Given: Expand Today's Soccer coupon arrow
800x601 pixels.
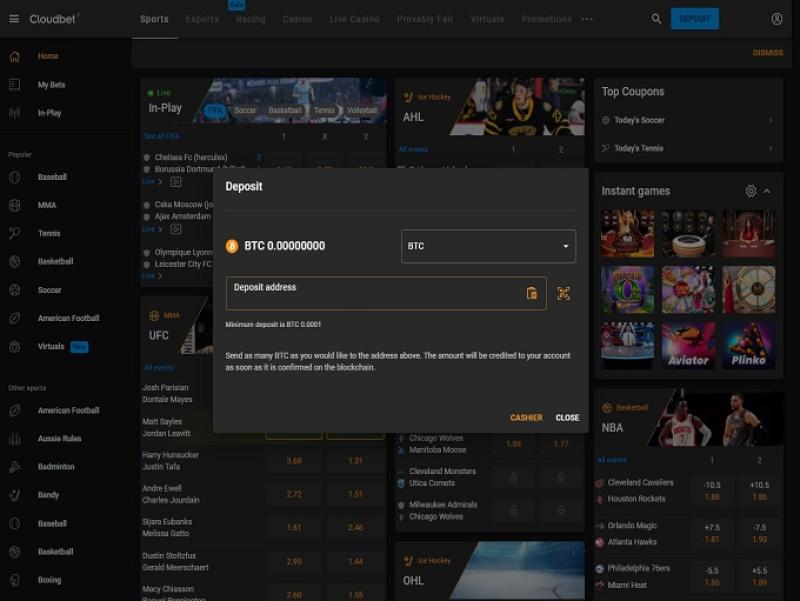Looking at the screenshot, I should pos(770,120).
